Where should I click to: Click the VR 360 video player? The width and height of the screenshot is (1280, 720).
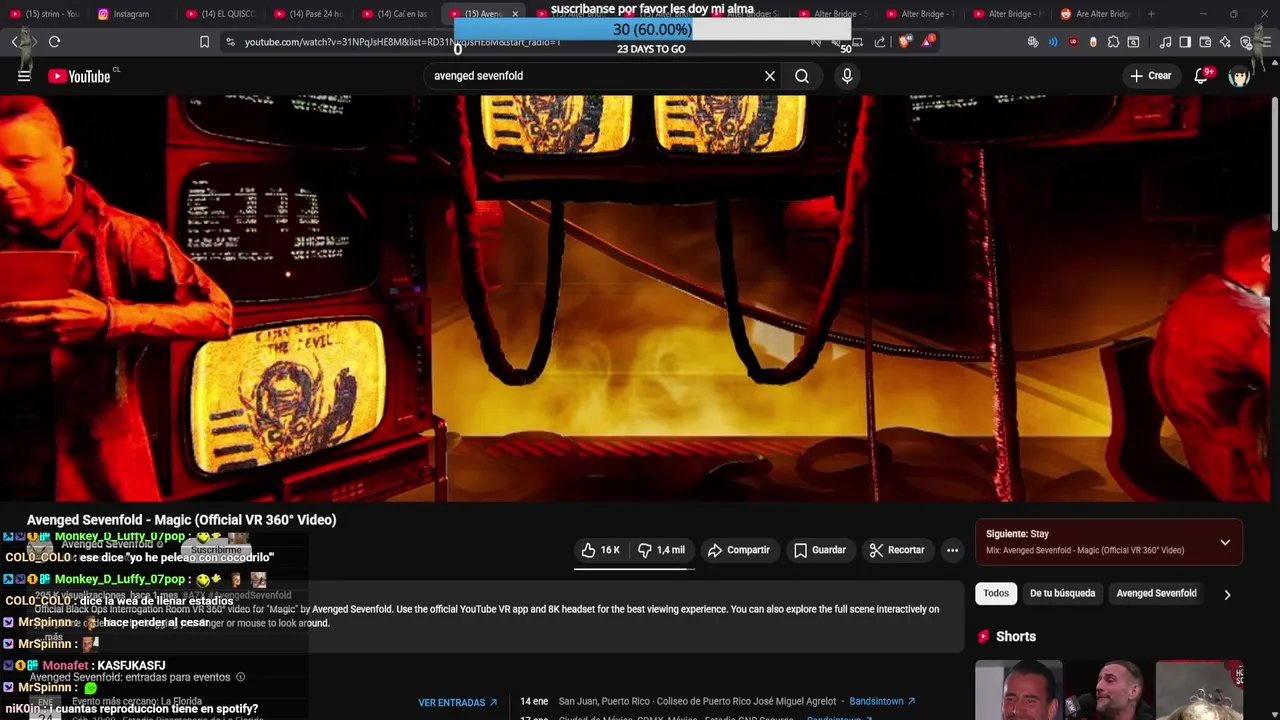coord(635,298)
